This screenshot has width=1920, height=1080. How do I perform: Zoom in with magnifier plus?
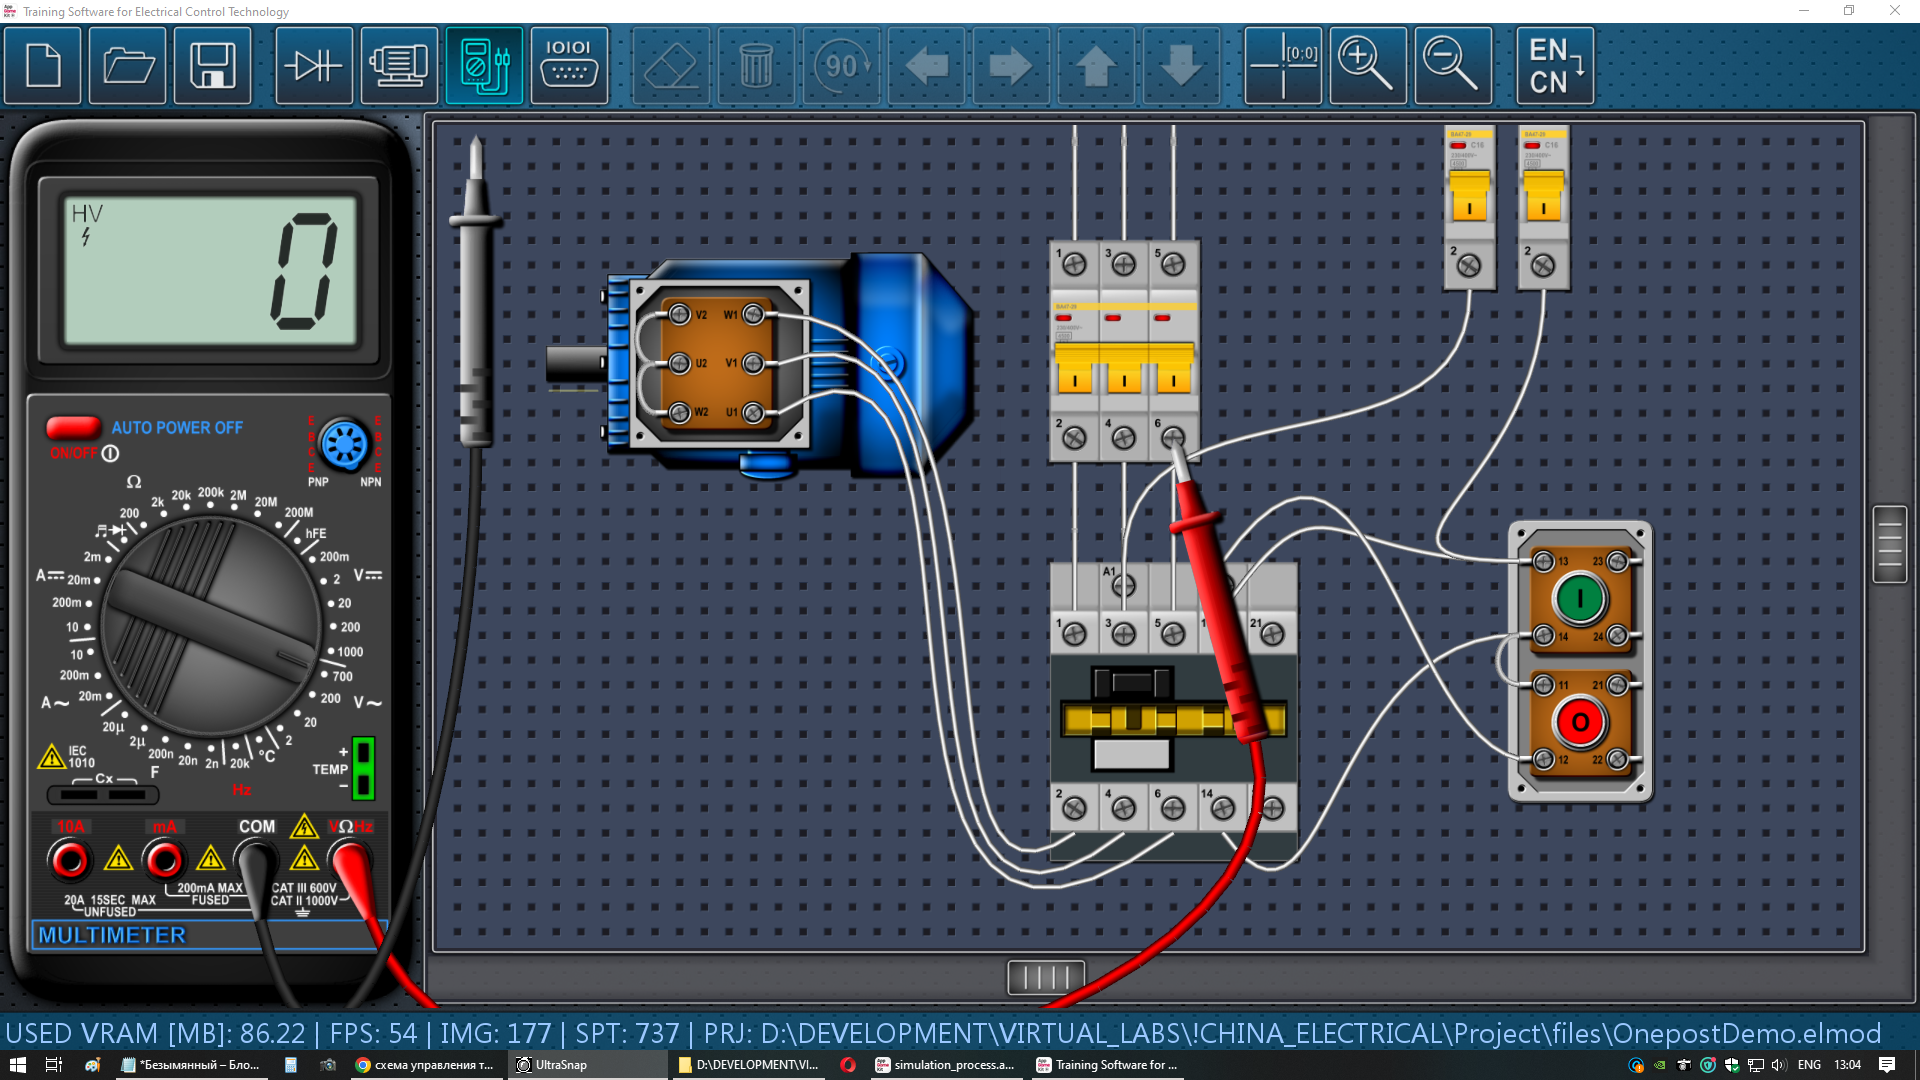coord(1368,66)
